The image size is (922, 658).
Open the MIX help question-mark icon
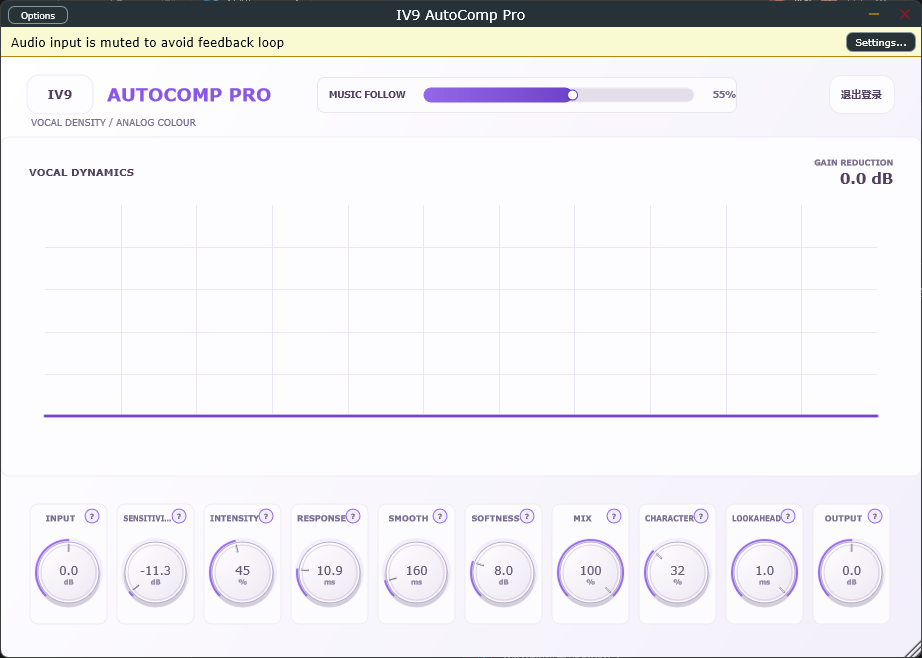tap(614, 516)
